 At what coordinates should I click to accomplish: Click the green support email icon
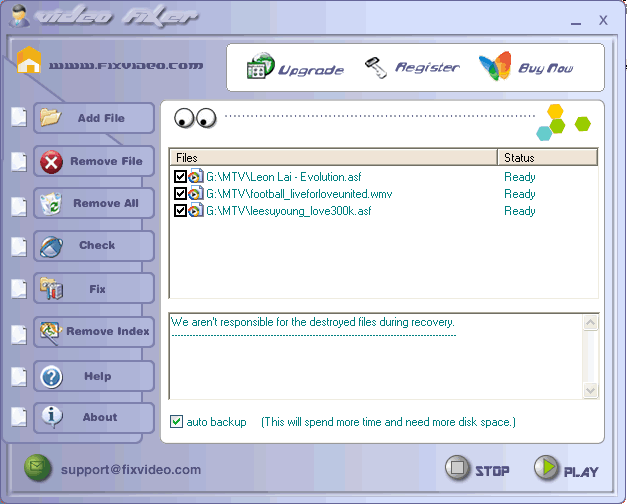[x=38, y=467]
